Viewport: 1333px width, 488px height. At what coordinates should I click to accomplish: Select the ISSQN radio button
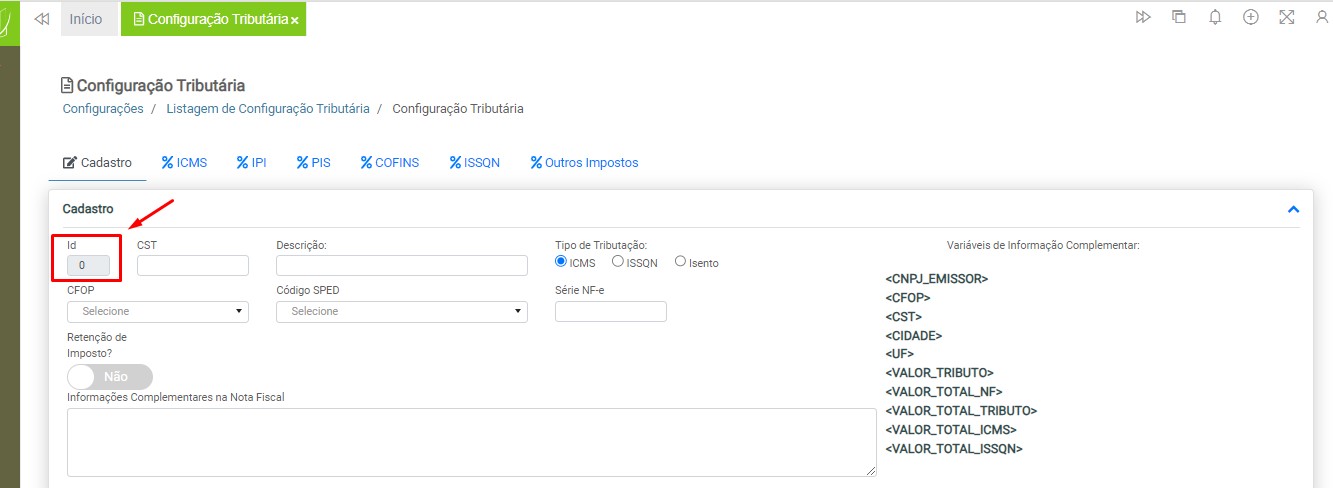coord(618,262)
